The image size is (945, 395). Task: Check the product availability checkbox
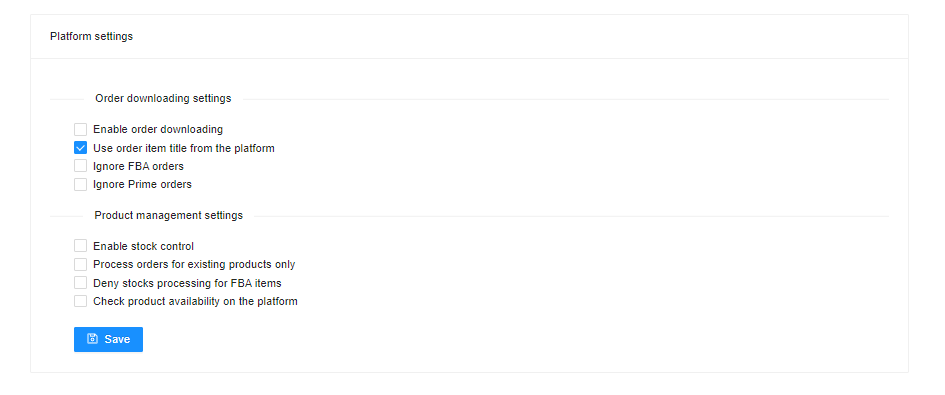pos(80,301)
